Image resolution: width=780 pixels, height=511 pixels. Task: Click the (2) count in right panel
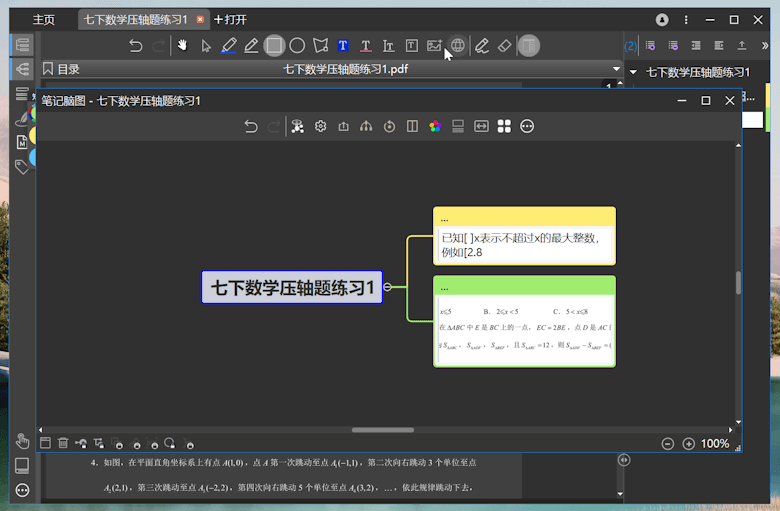tap(630, 46)
